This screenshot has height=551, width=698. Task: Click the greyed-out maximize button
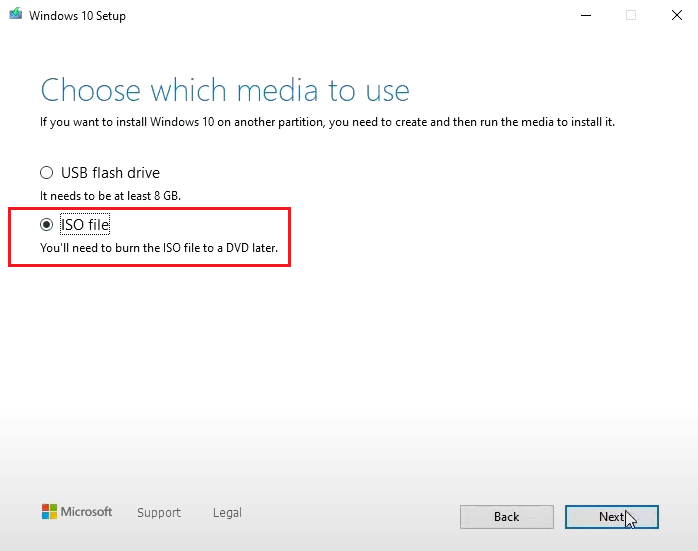[x=630, y=16]
